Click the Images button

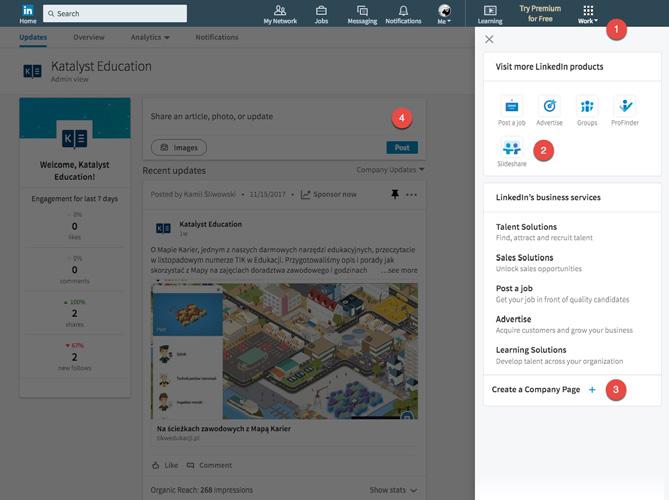(179, 148)
